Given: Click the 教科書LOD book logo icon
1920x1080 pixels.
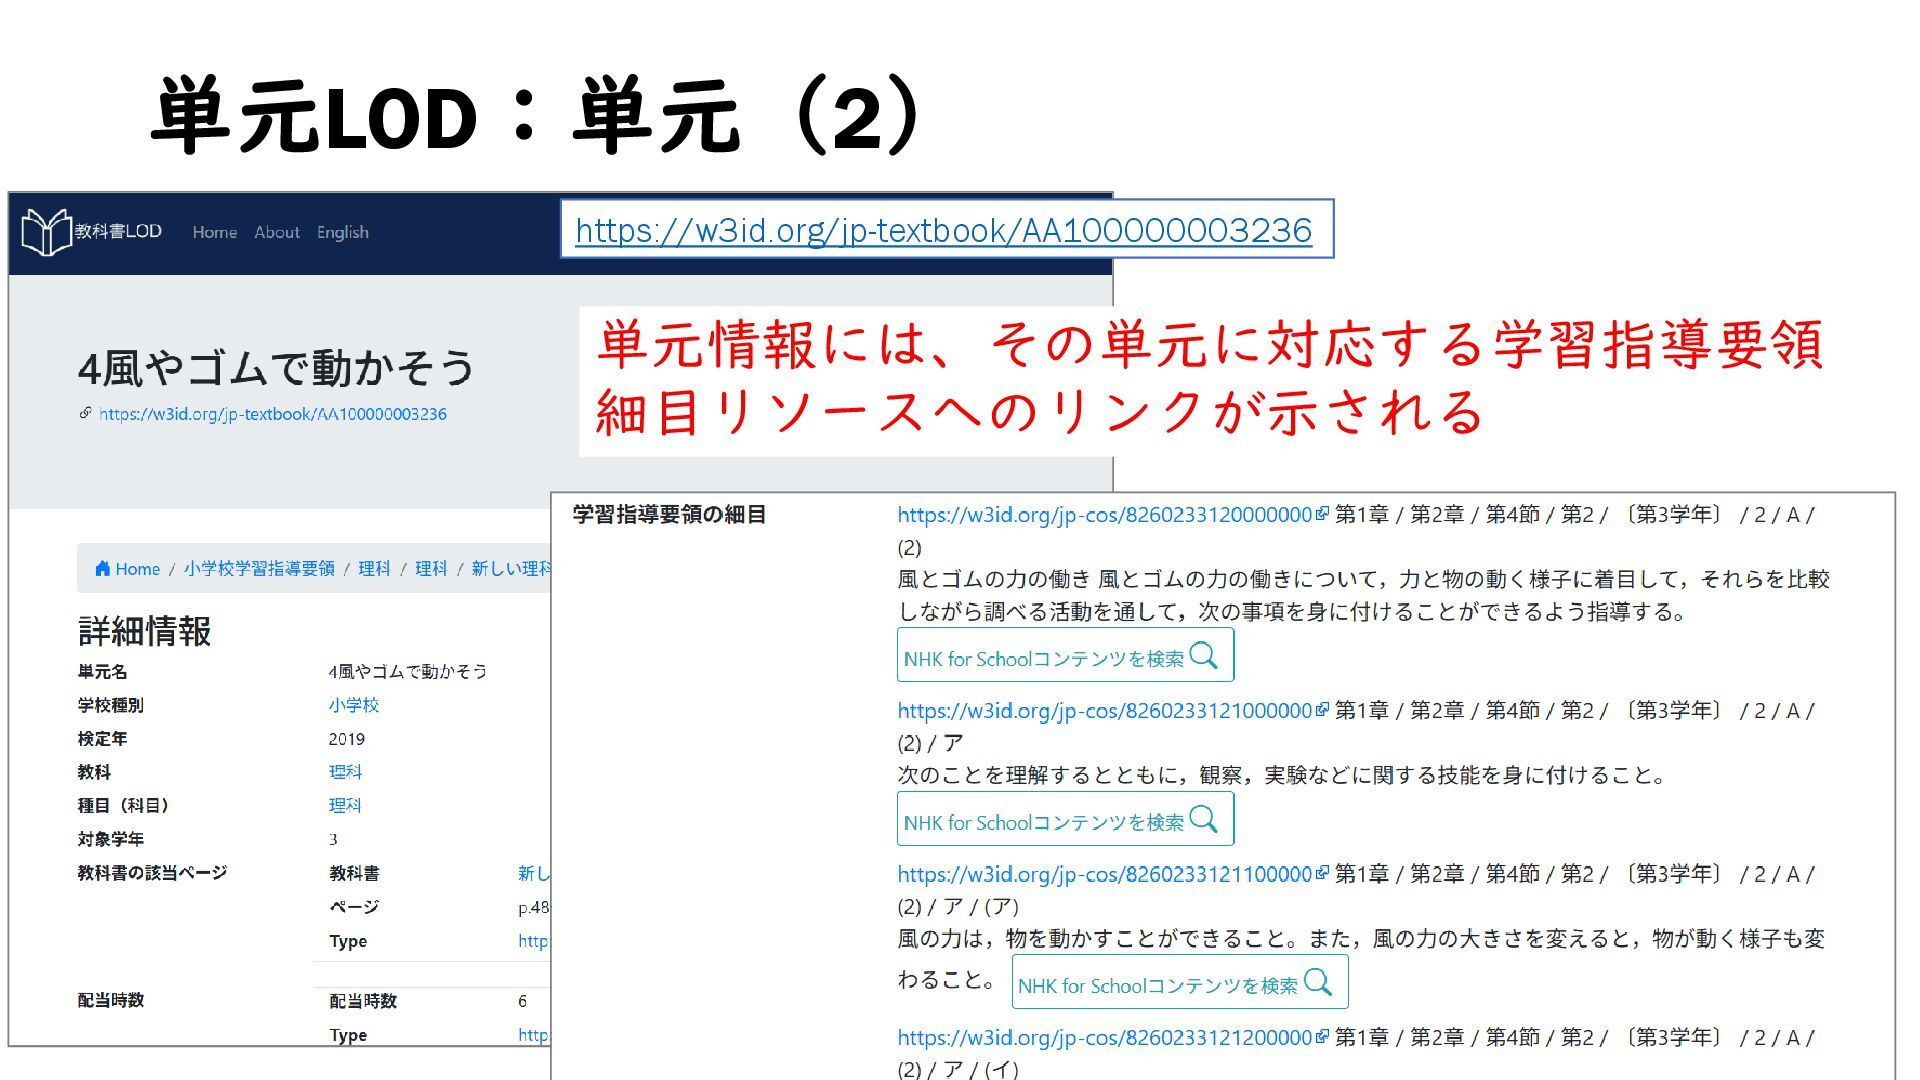Looking at the screenshot, I should point(46,232).
